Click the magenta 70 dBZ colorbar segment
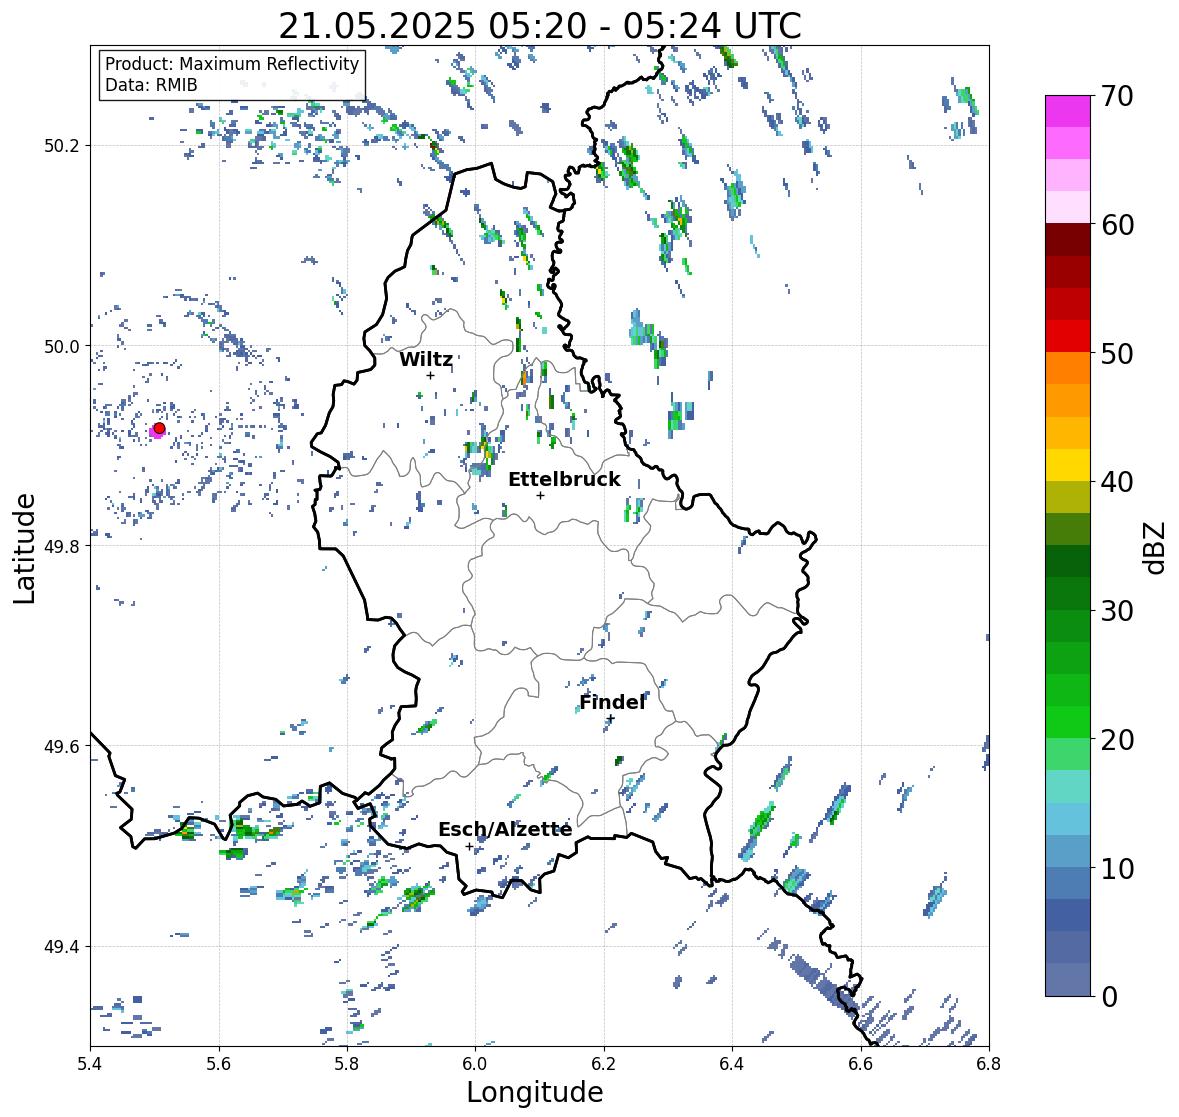 pos(1067,111)
